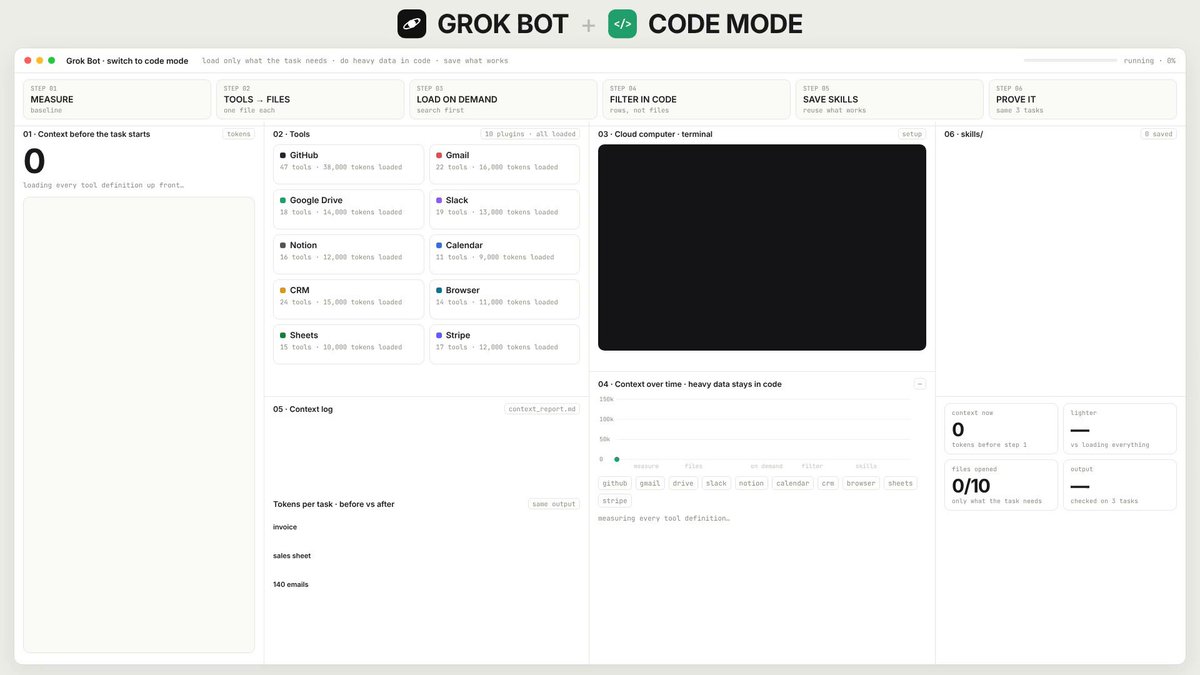Screen dimensions: 1200x675
Task: Select Step 03 Load on Demand tab
Action: (503, 99)
